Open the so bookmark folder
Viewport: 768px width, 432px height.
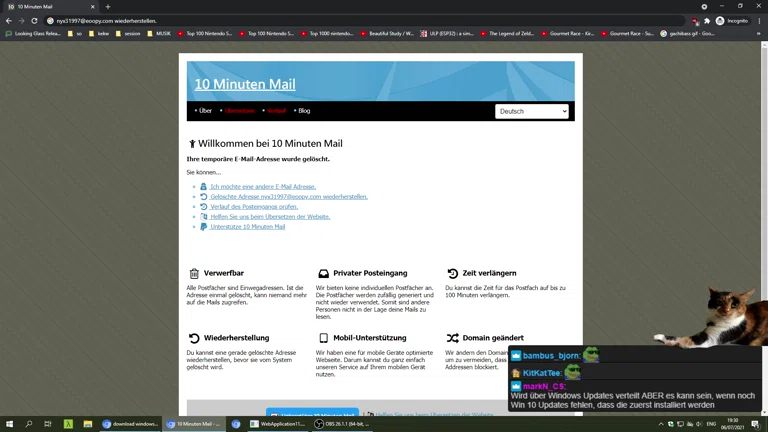75,34
